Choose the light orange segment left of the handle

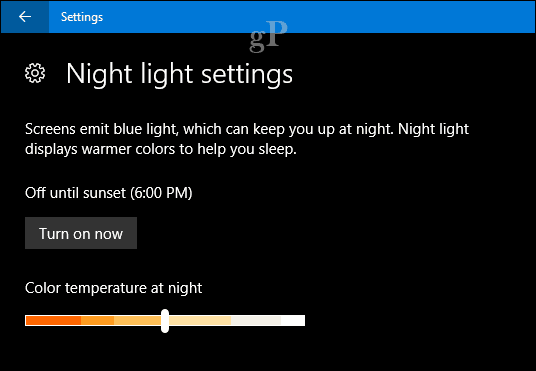click(137, 321)
